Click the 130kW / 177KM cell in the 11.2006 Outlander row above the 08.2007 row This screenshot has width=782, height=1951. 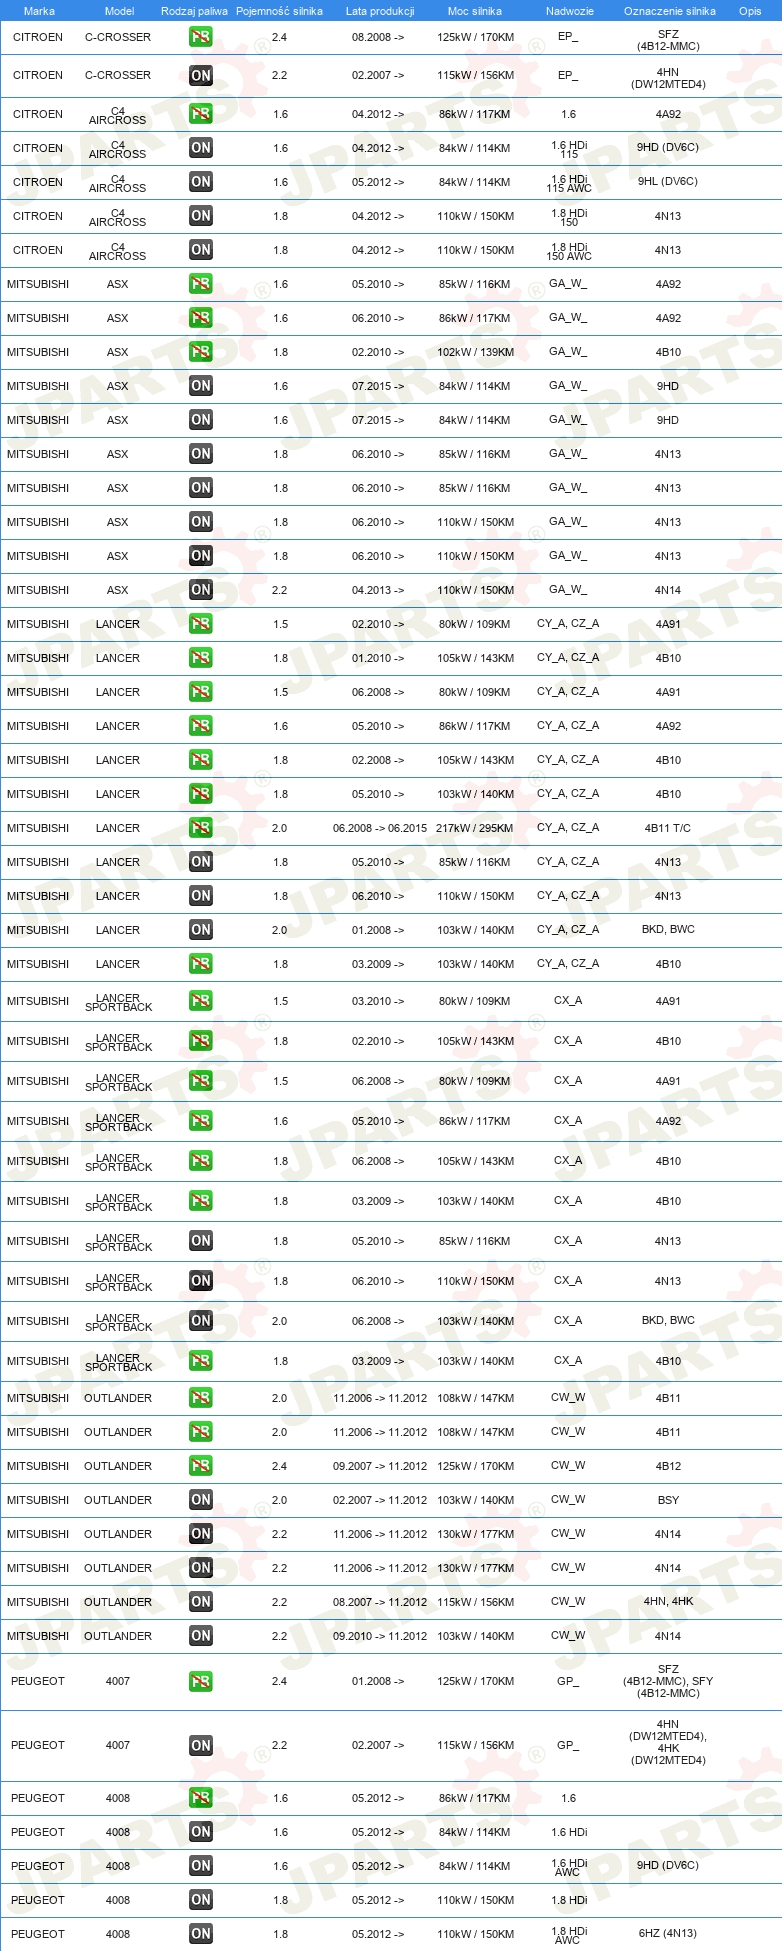(475, 1568)
